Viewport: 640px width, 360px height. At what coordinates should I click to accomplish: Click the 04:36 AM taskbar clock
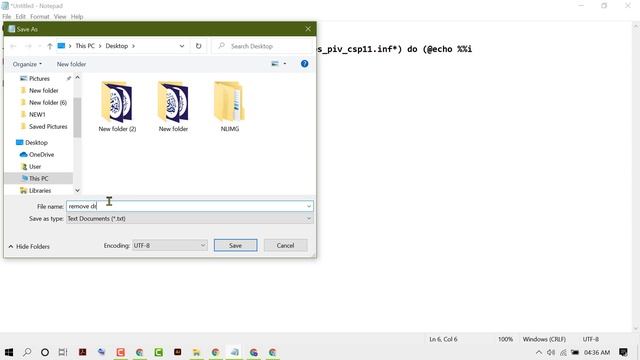click(597, 352)
